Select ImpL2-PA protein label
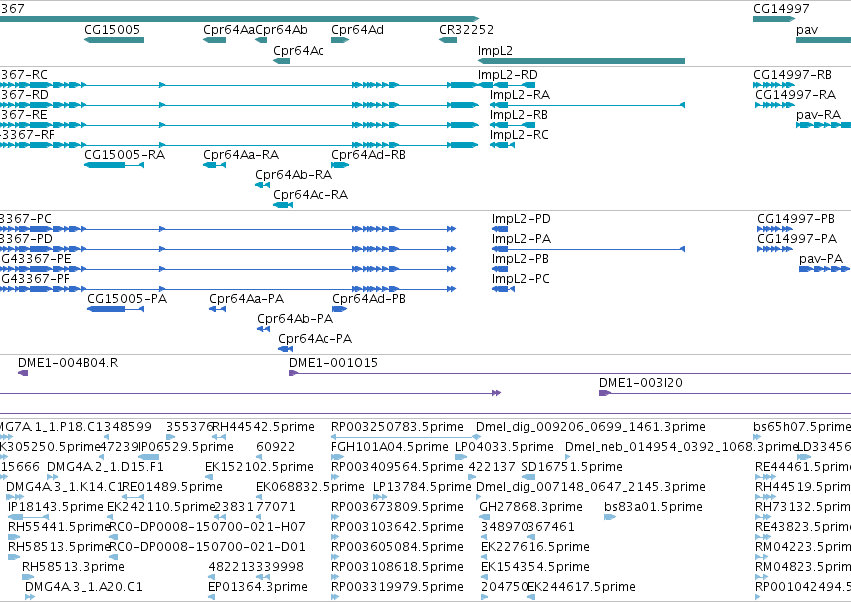This screenshot has height=602, width=851. coord(521,239)
